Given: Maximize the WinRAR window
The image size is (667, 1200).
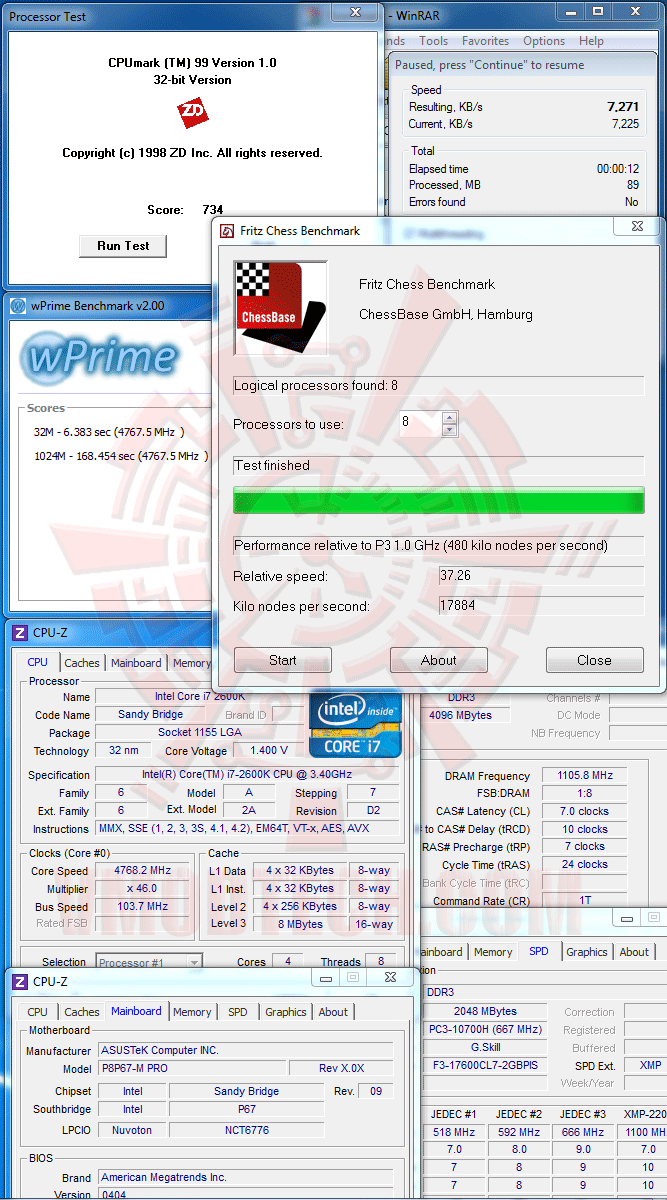Looking at the screenshot, I should [x=598, y=11].
